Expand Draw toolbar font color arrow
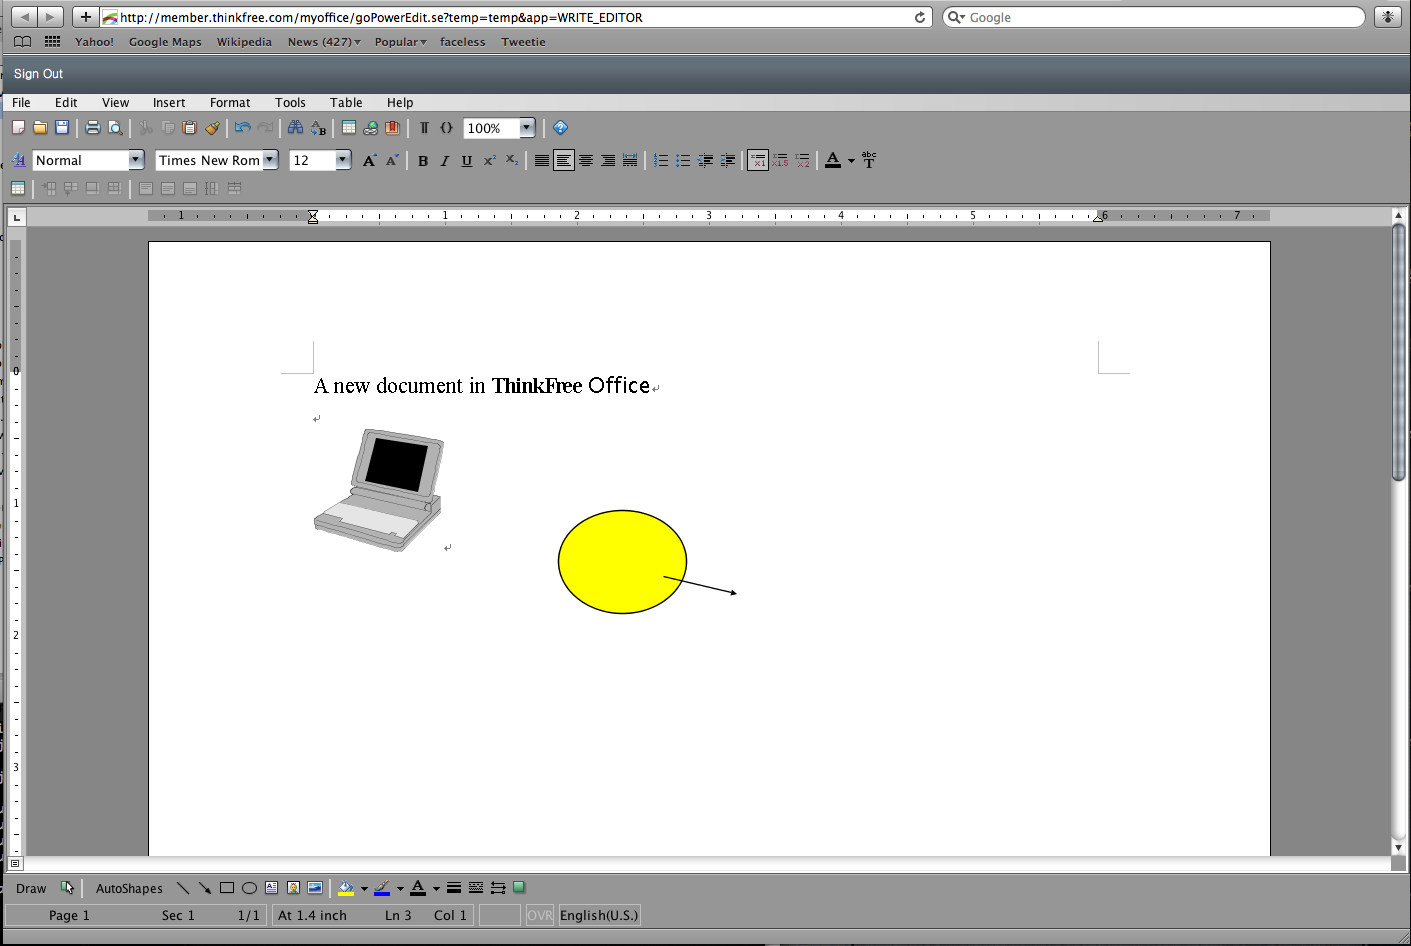The image size is (1411, 946). pos(436,888)
